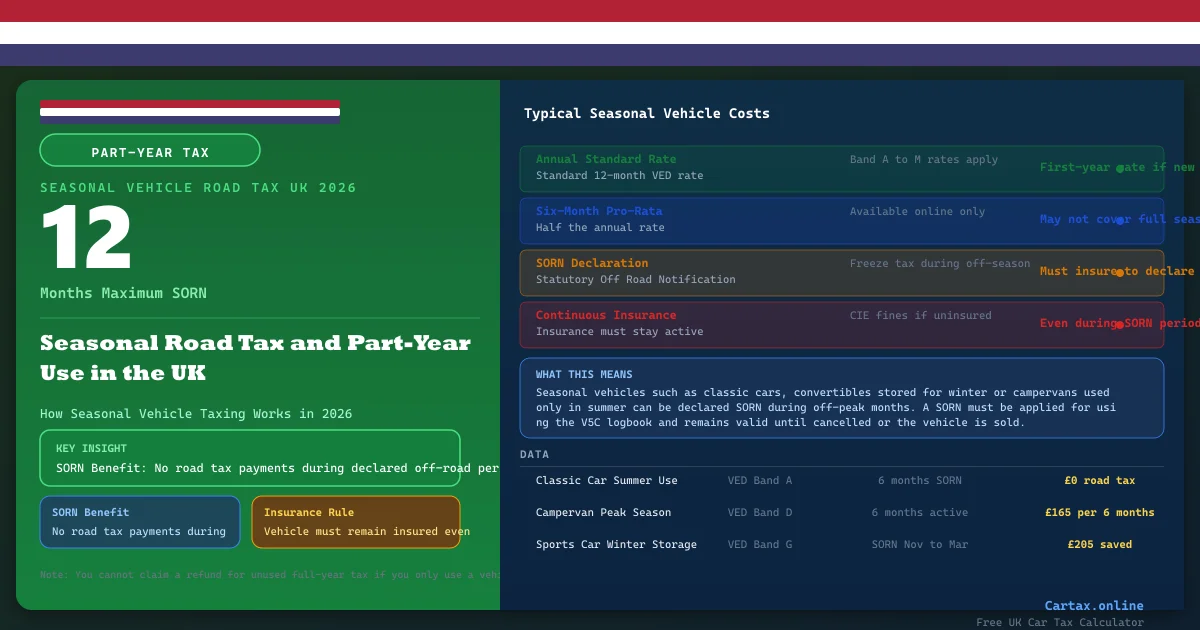Click the green dot beside First-year rate note
The image size is (1200, 630).
[x=1120, y=169]
